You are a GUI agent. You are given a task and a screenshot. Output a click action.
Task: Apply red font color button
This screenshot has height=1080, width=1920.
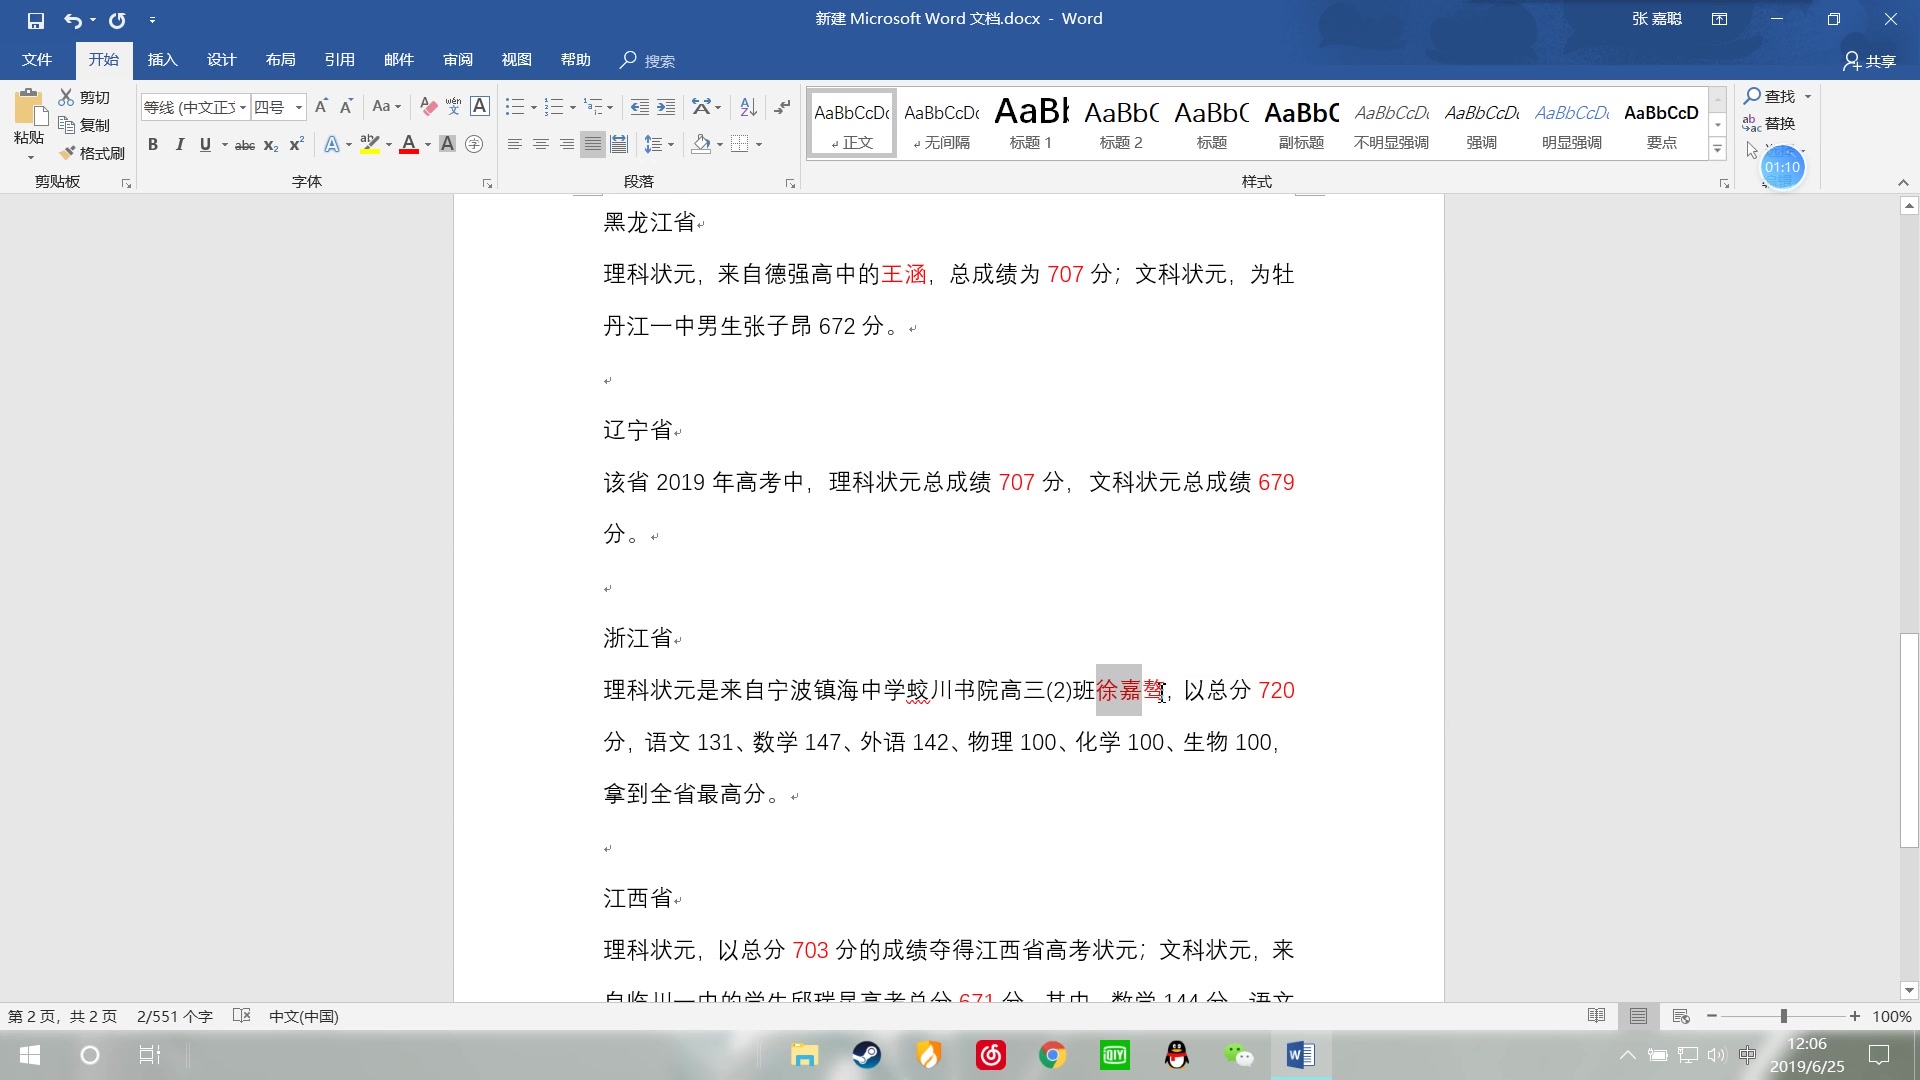[x=409, y=145]
